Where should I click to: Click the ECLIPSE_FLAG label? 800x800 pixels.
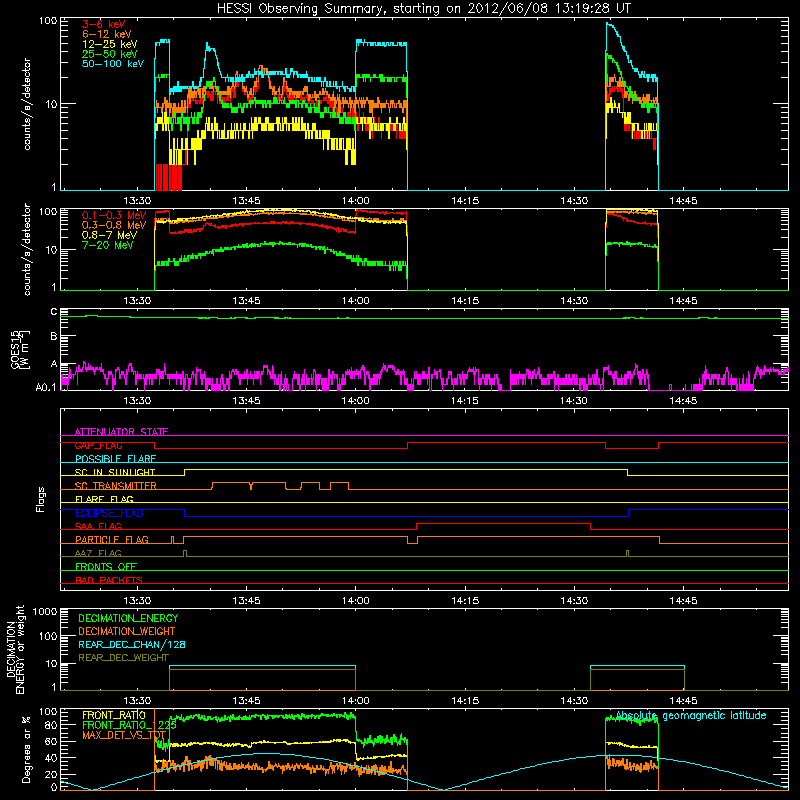tap(109, 513)
